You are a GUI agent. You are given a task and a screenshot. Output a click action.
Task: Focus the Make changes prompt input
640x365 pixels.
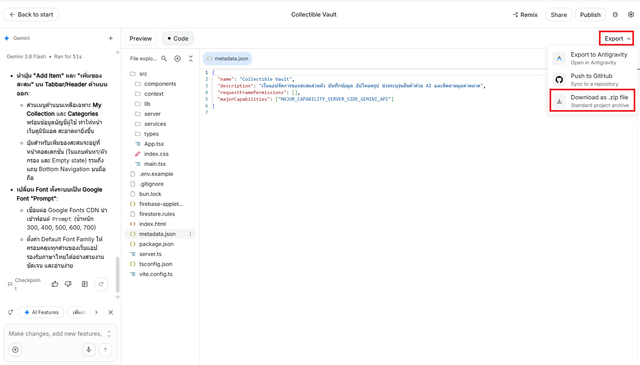click(55, 334)
